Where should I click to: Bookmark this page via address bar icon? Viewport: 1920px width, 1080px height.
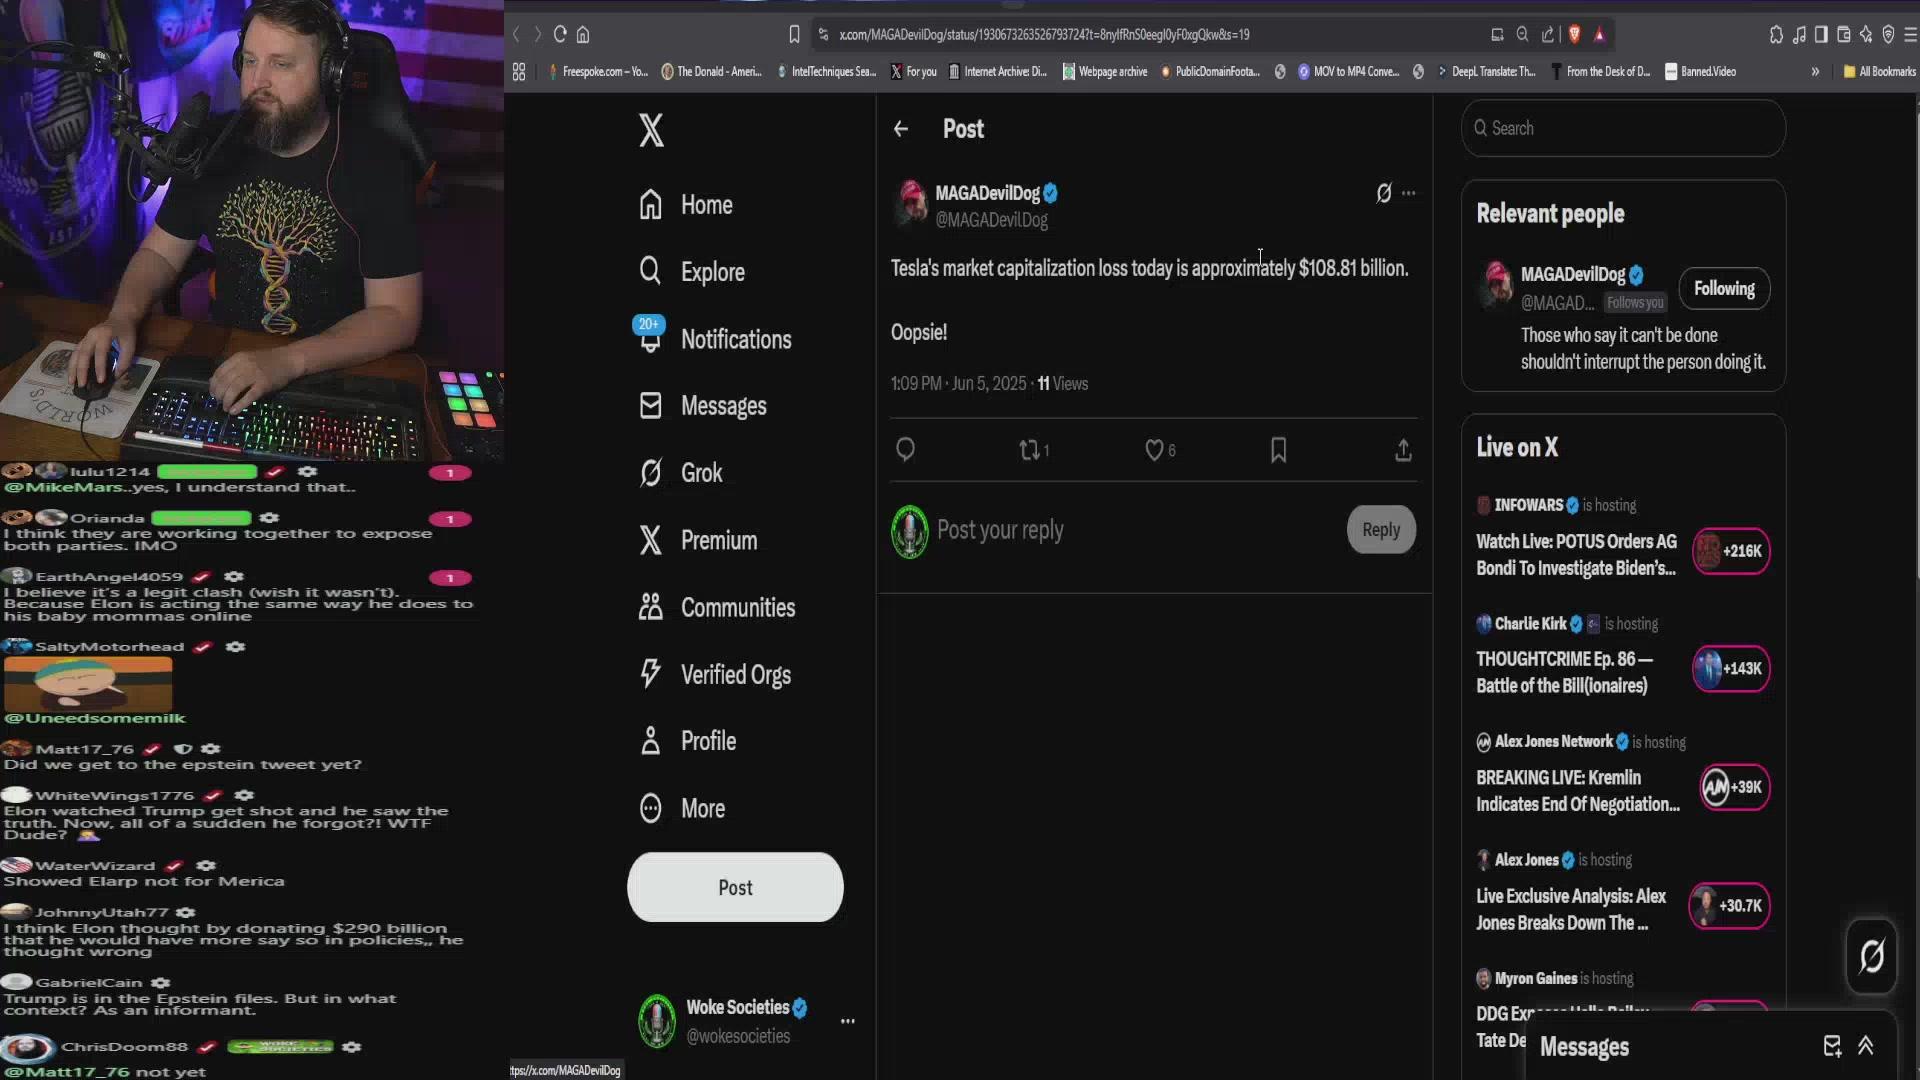(x=794, y=34)
